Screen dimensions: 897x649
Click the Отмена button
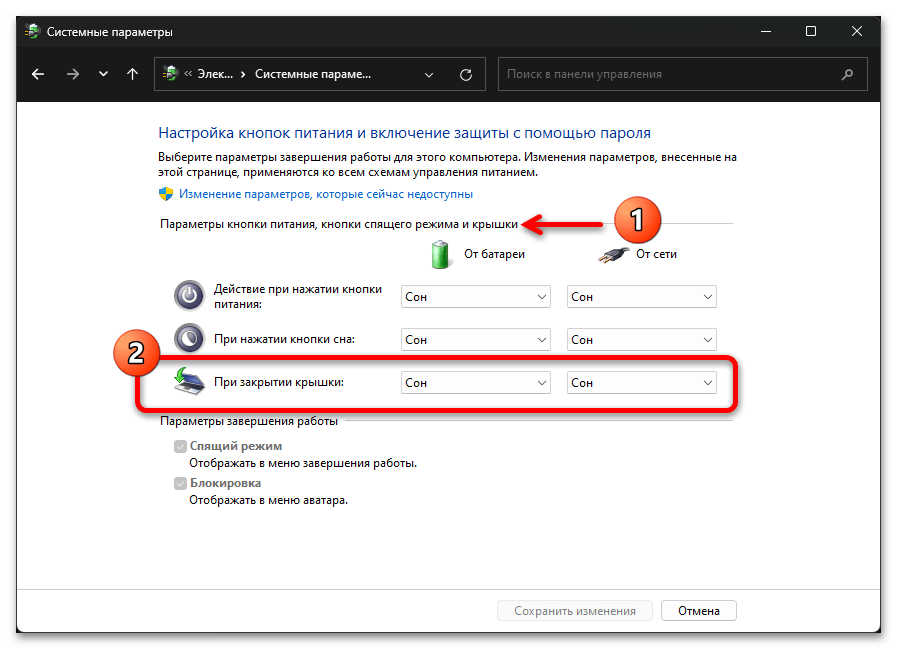point(698,611)
